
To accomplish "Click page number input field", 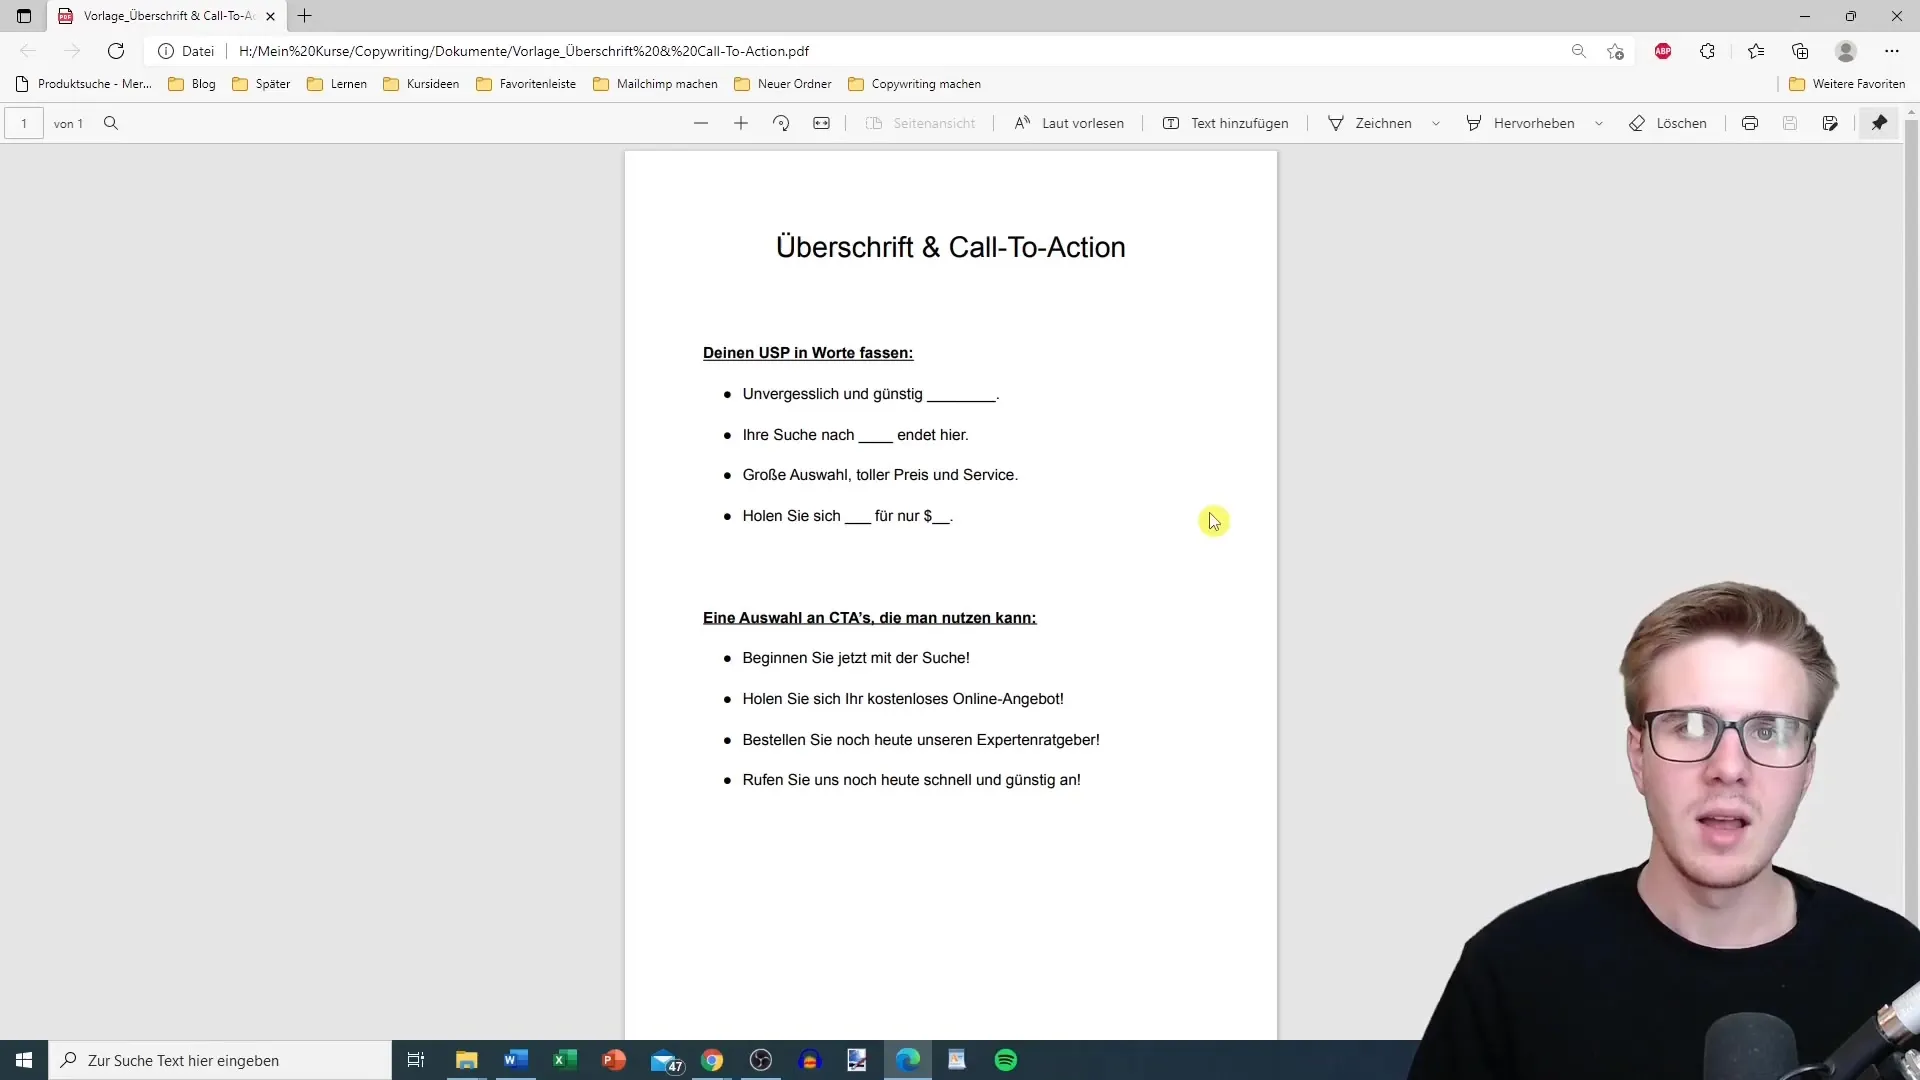I will (24, 123).
